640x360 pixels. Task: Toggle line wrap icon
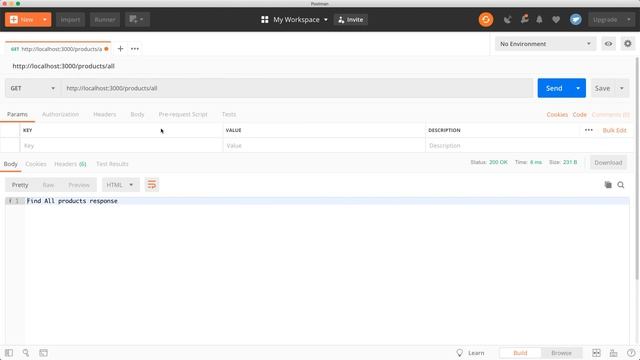[x=151, y=185]
